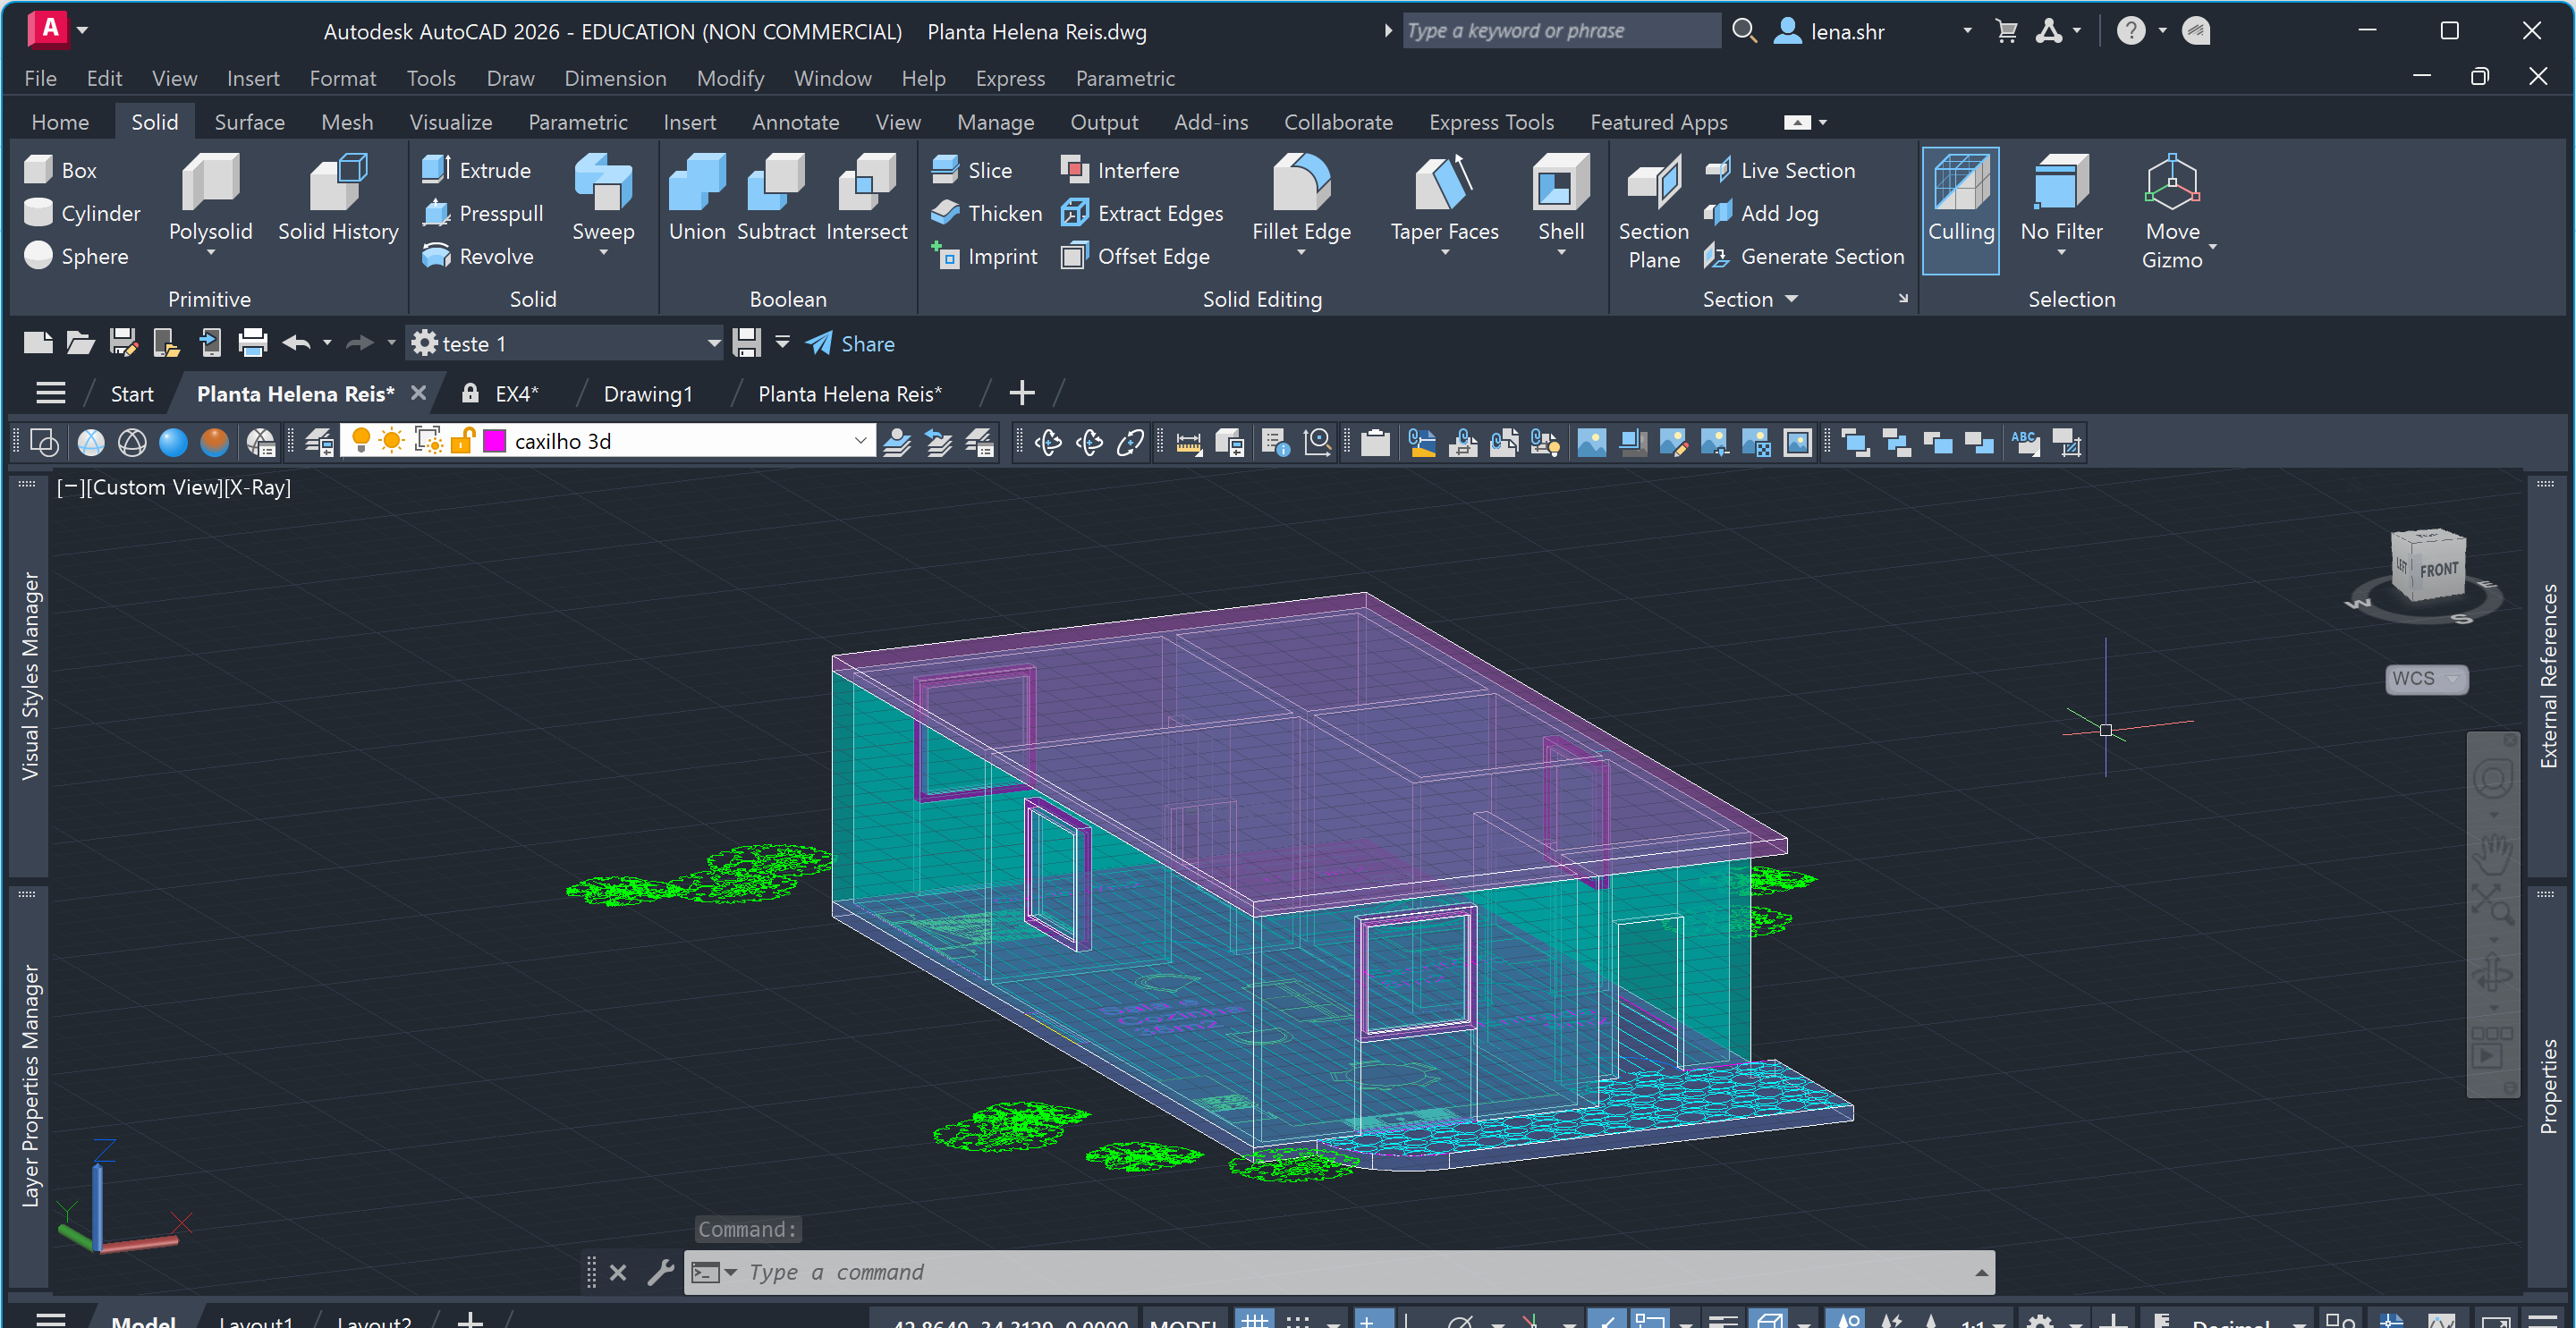Click the Union boolean tool
This screenshot has width=2576, height=1328.
(x=697, y=198)
